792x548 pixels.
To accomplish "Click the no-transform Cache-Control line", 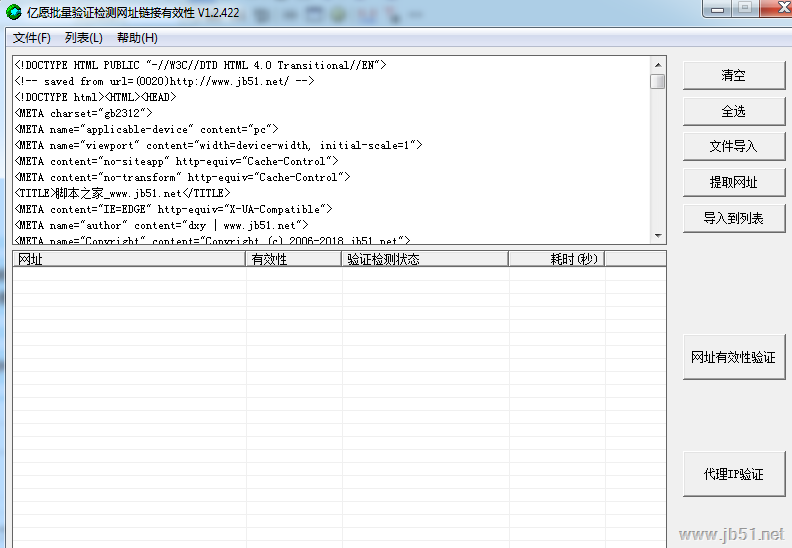I will (182, 177).
